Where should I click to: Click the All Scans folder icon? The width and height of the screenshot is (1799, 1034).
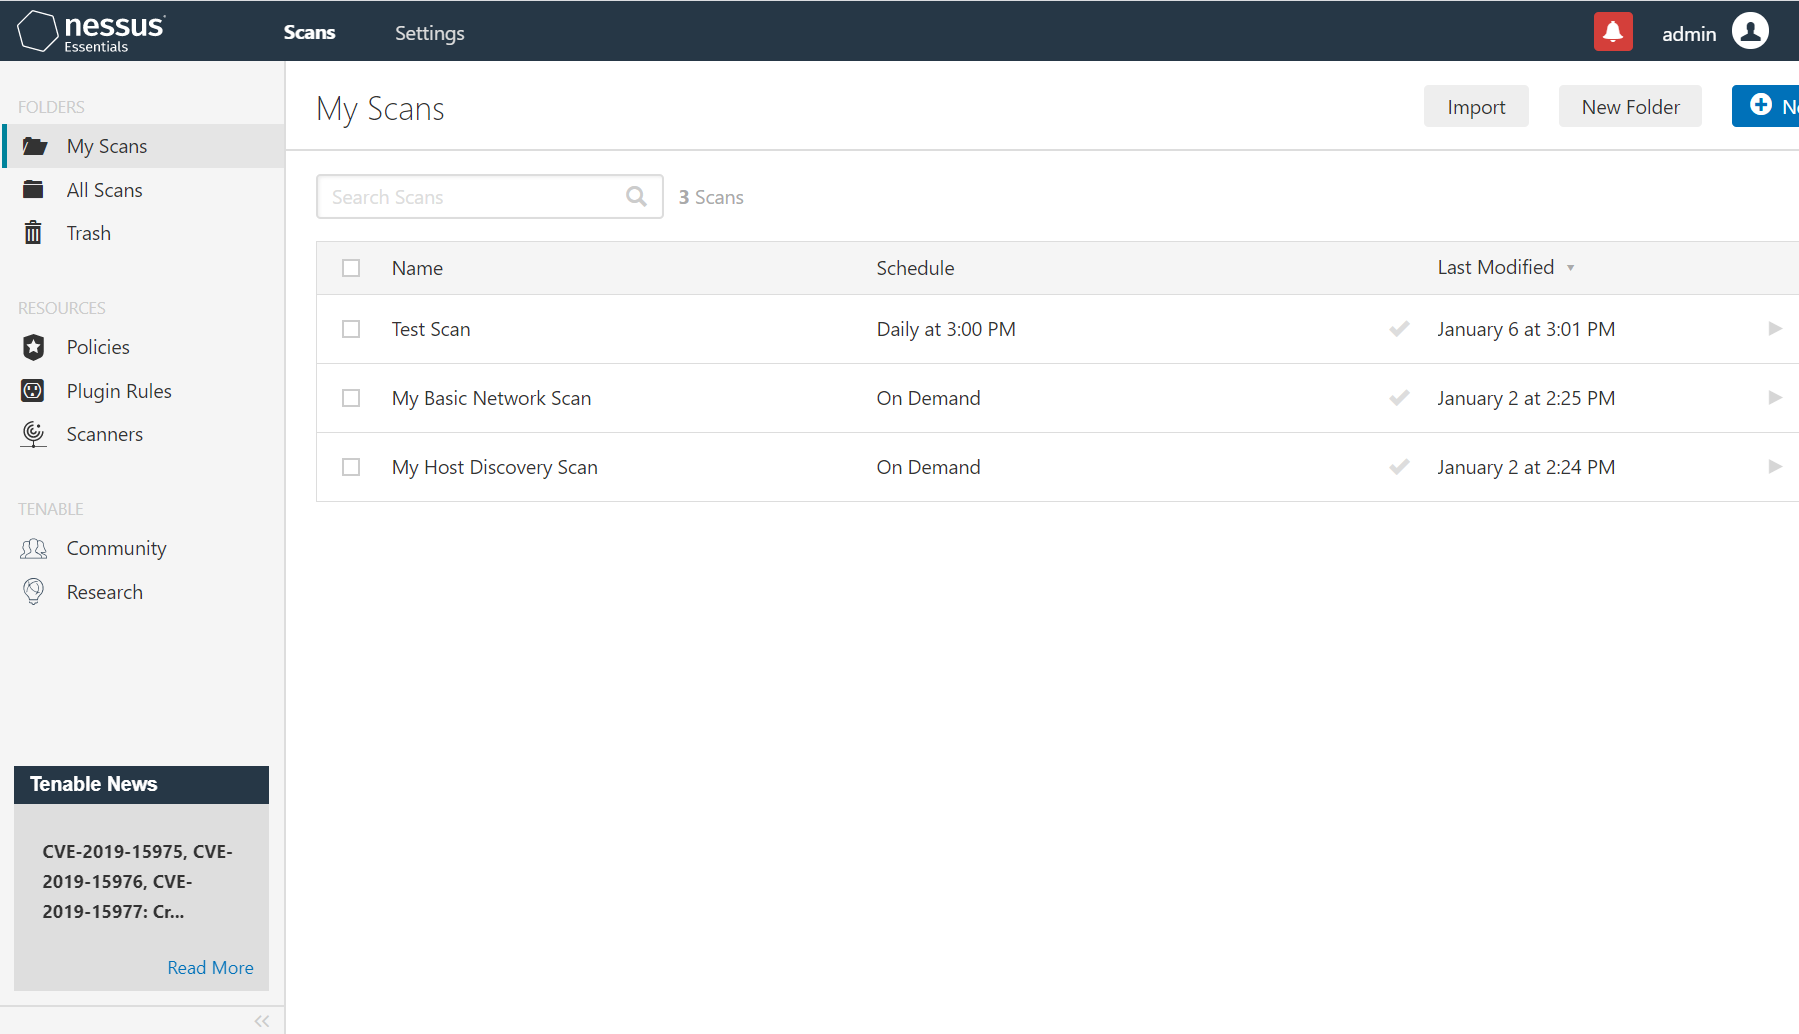33,189
